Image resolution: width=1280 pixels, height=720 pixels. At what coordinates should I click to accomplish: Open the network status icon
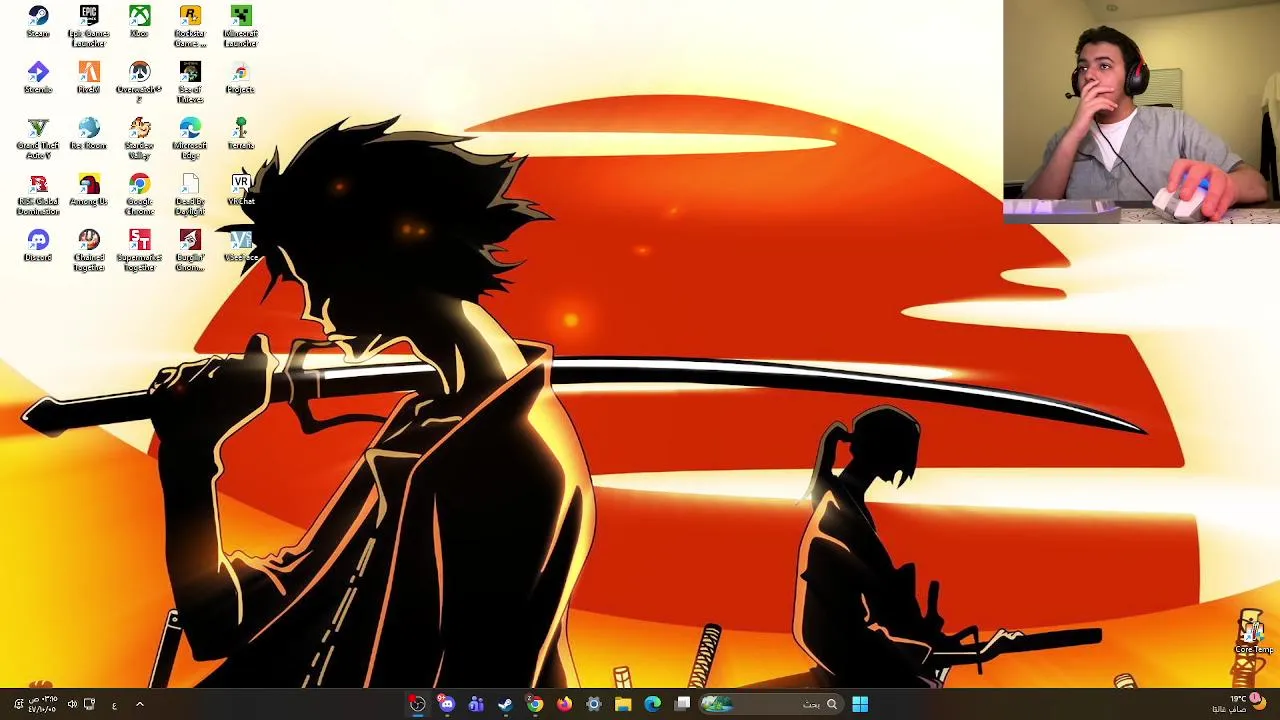click(x=90, y=704)
